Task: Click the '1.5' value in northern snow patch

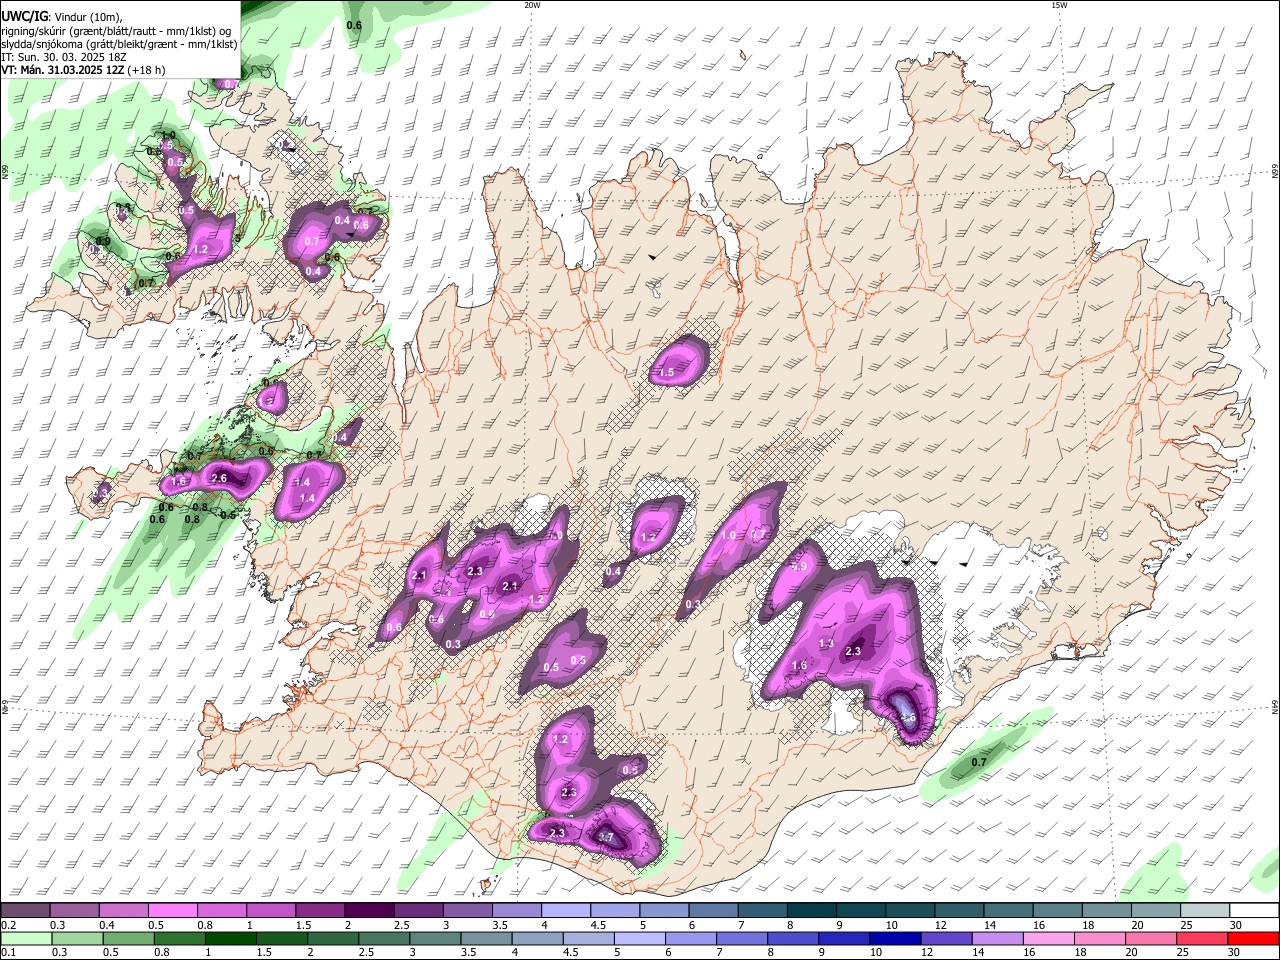Action: (666, 373)
